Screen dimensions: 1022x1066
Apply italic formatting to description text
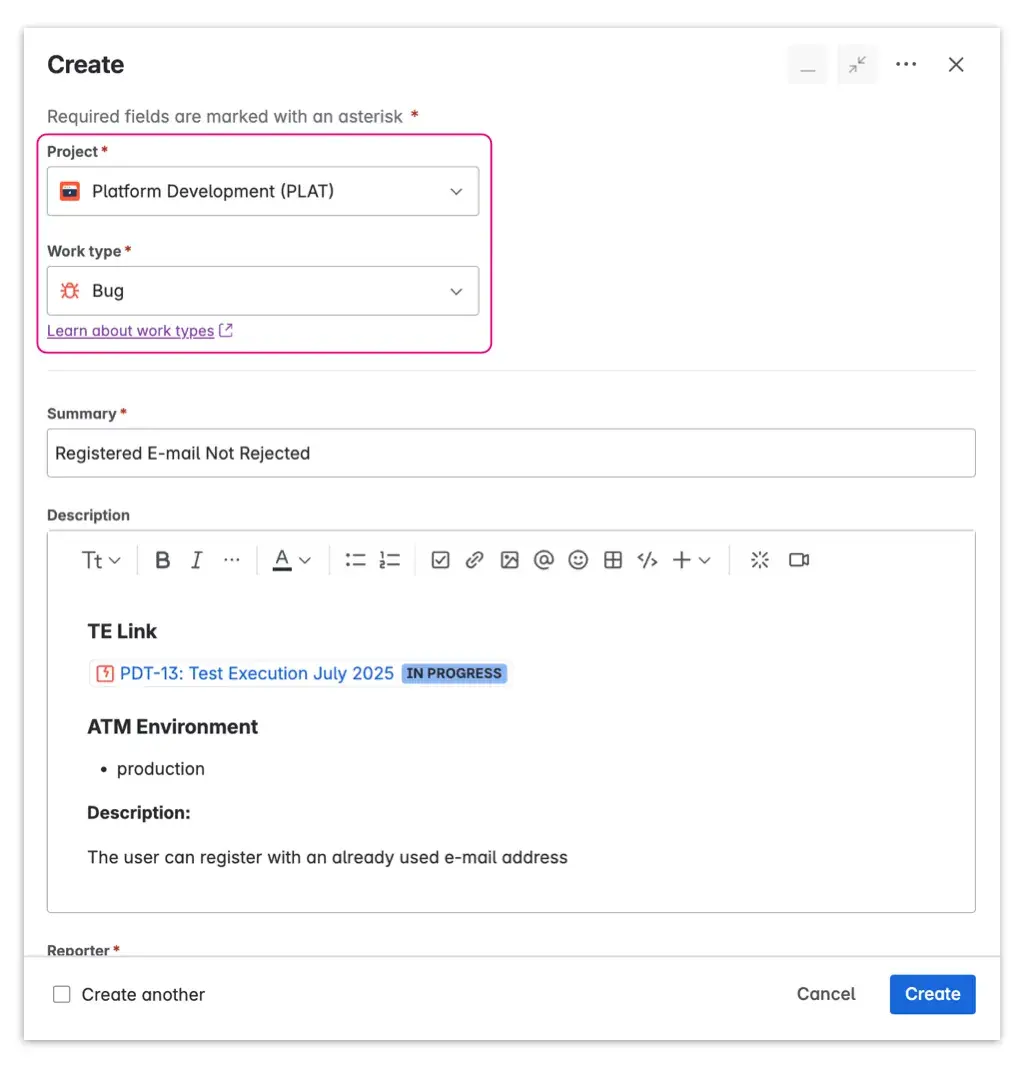(x=197, y=560)
